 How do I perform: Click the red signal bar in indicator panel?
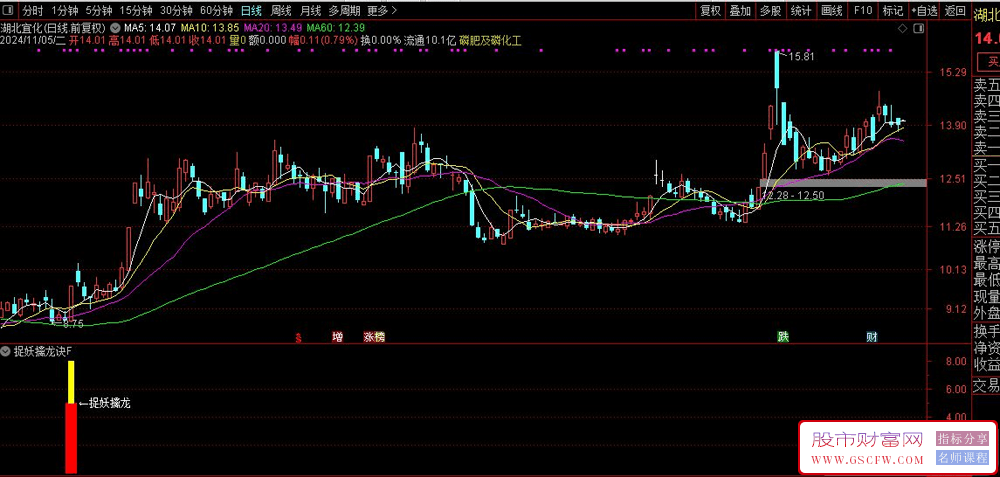coord(71,438)
